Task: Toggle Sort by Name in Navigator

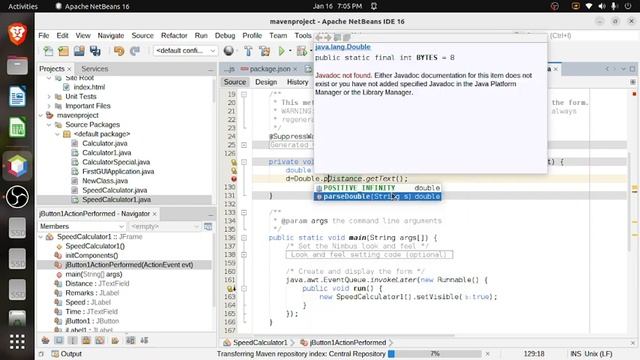Action: click(130, 340)
